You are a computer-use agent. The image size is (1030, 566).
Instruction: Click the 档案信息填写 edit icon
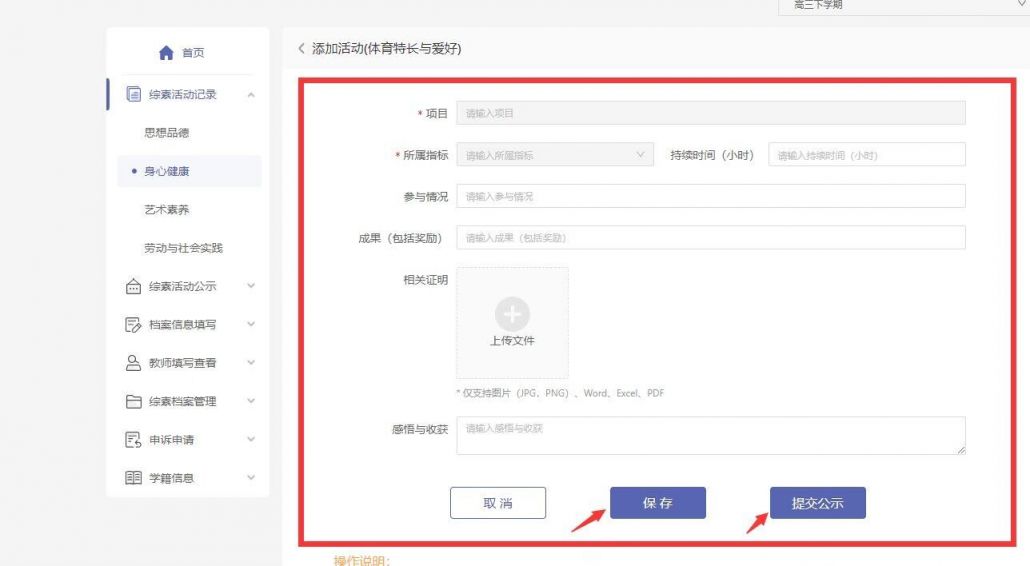[x=133, y=324]
